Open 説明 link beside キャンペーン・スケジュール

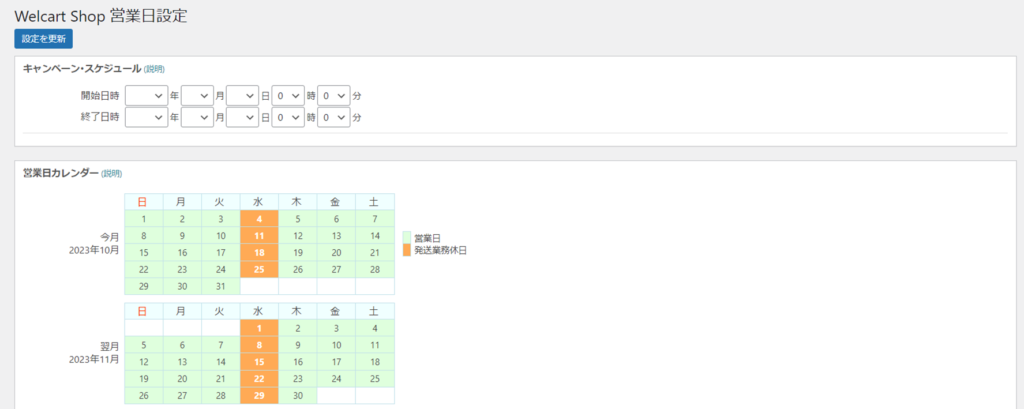(x=154, y=69)
